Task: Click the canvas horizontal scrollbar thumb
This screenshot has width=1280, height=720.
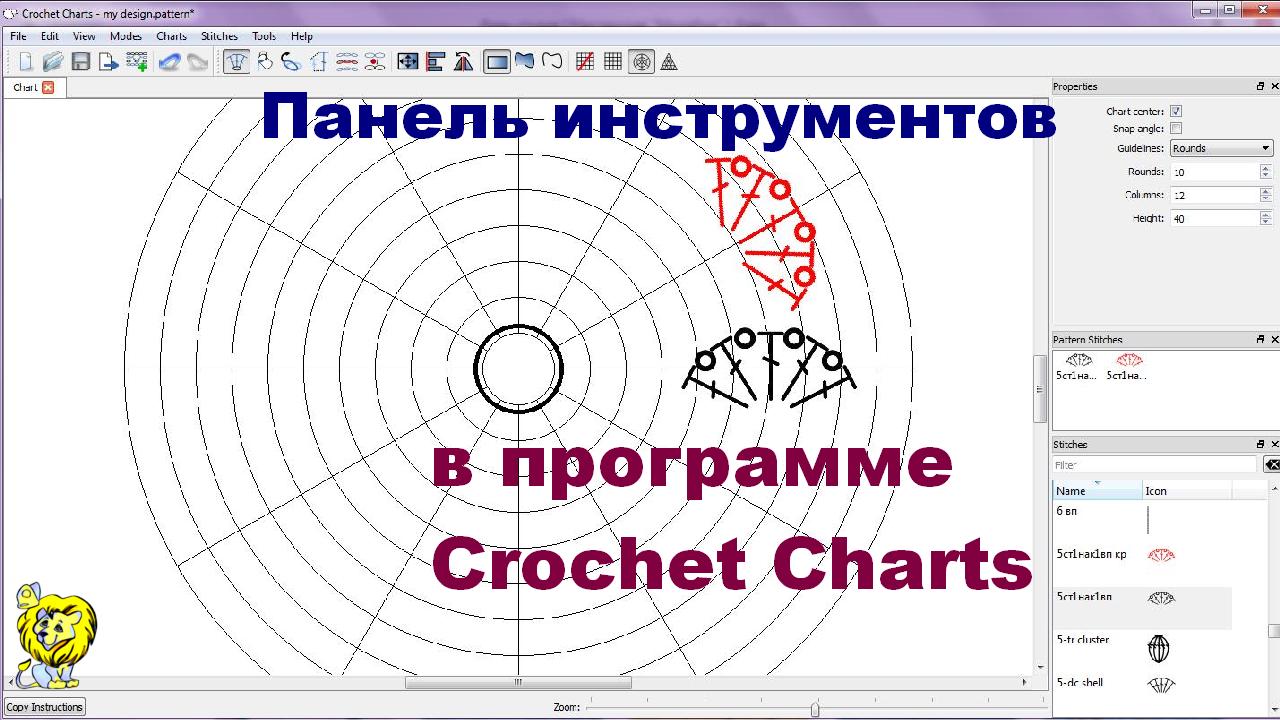Action: (518, 682)
